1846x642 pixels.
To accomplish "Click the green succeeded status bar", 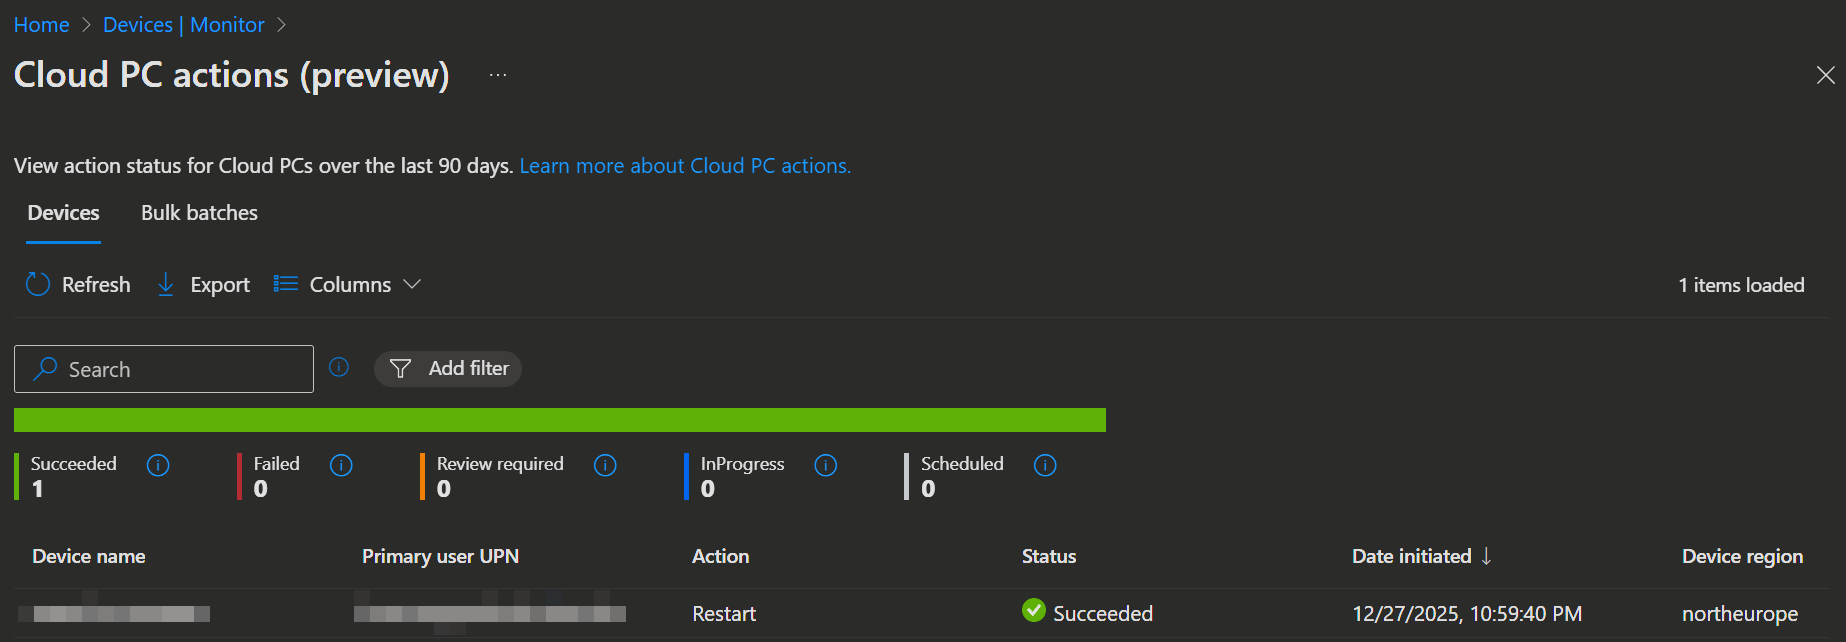I will tap(560, 420).
